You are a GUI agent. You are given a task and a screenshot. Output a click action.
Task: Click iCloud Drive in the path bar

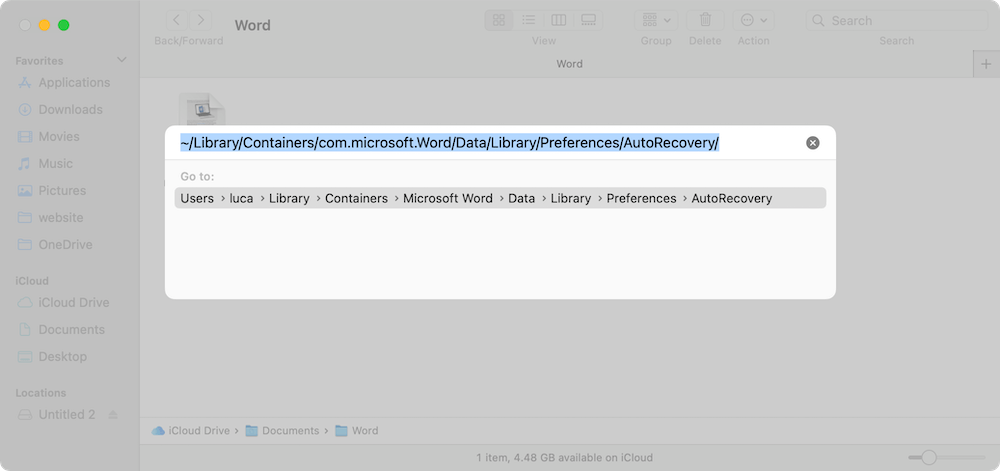191,431
